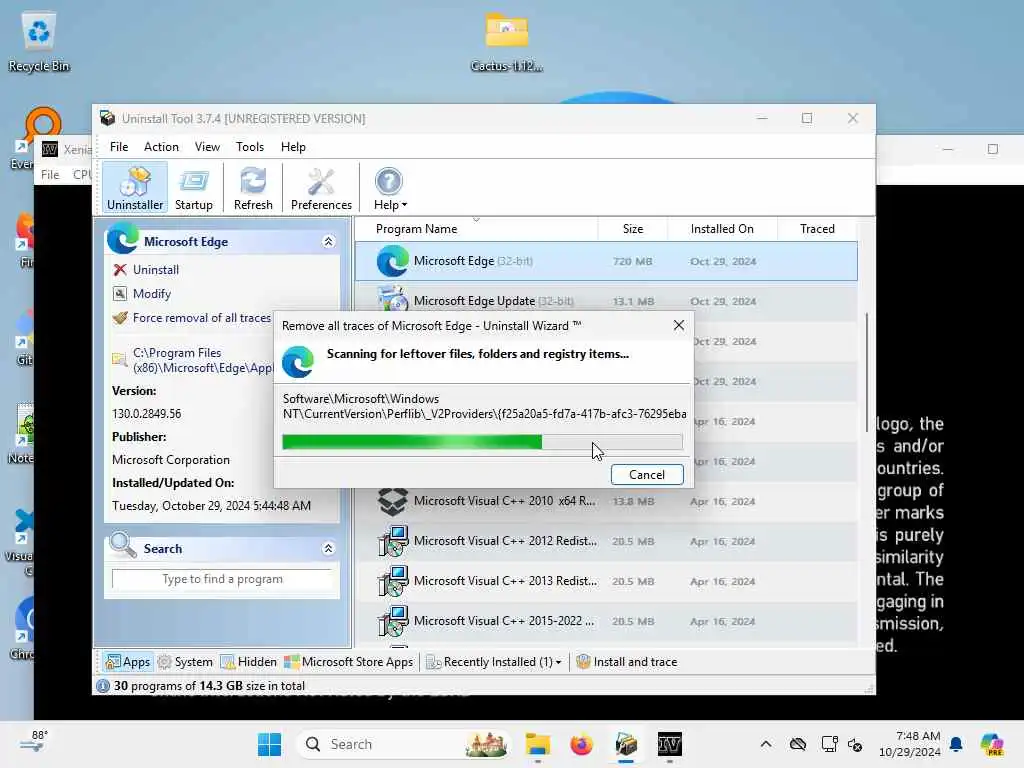Click the Microsoft Edge icon in list
Viewport: 1024px width, 768px height.
coord(392,261)
